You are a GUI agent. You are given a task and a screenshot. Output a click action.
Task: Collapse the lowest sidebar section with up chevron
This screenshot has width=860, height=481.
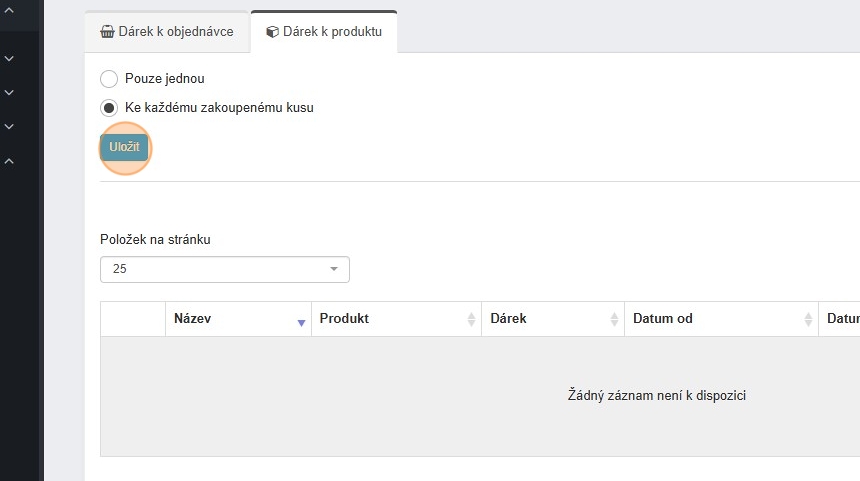tap(9, 161)
